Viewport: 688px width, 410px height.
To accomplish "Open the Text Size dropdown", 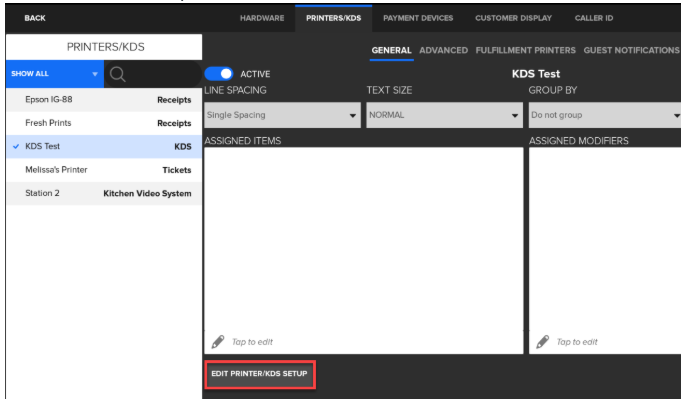I will point(444,115).
